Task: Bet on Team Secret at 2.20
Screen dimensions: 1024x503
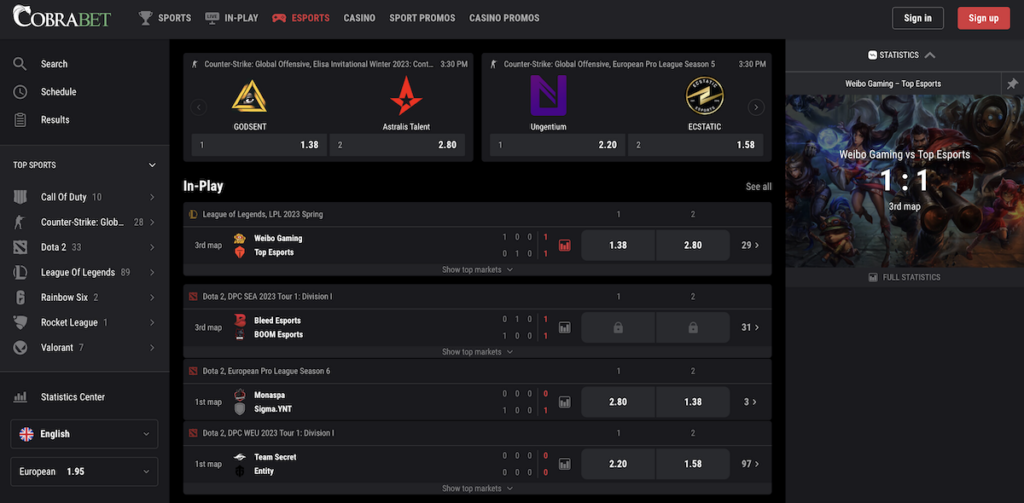Action: (x=618, y=464)
